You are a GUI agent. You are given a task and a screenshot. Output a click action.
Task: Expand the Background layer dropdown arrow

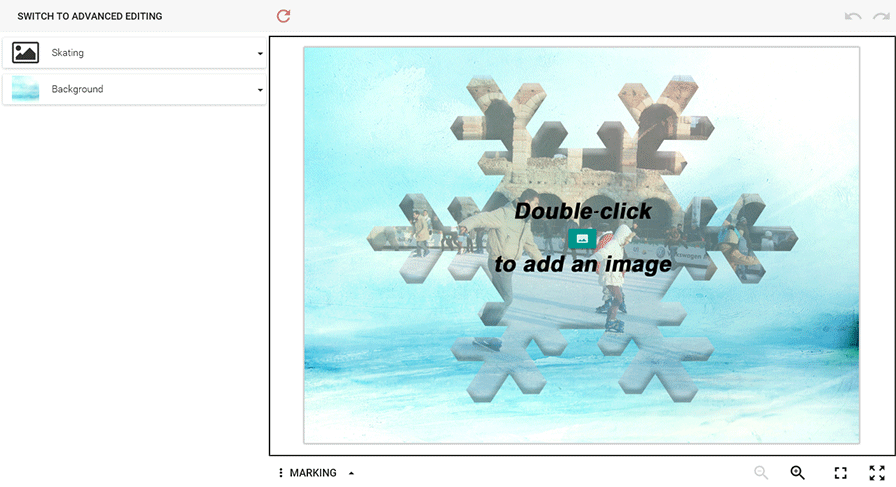(260, 90)
